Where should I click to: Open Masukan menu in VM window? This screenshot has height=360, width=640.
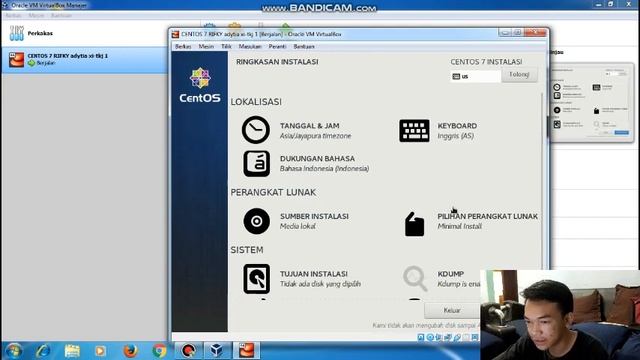250,47
